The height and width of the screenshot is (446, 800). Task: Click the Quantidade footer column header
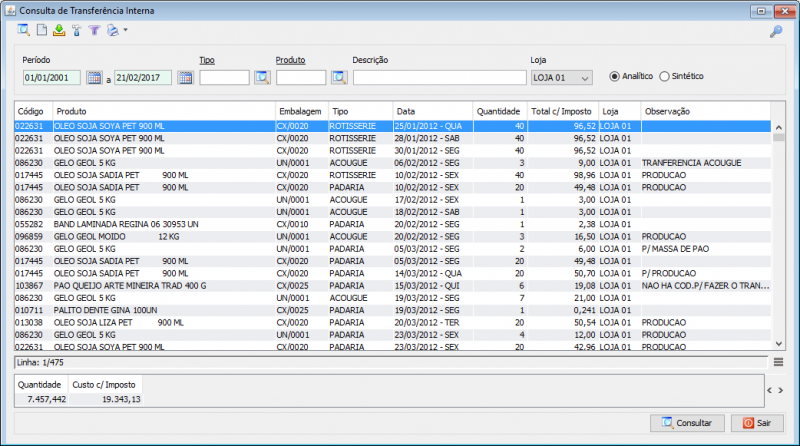point(39,385)
